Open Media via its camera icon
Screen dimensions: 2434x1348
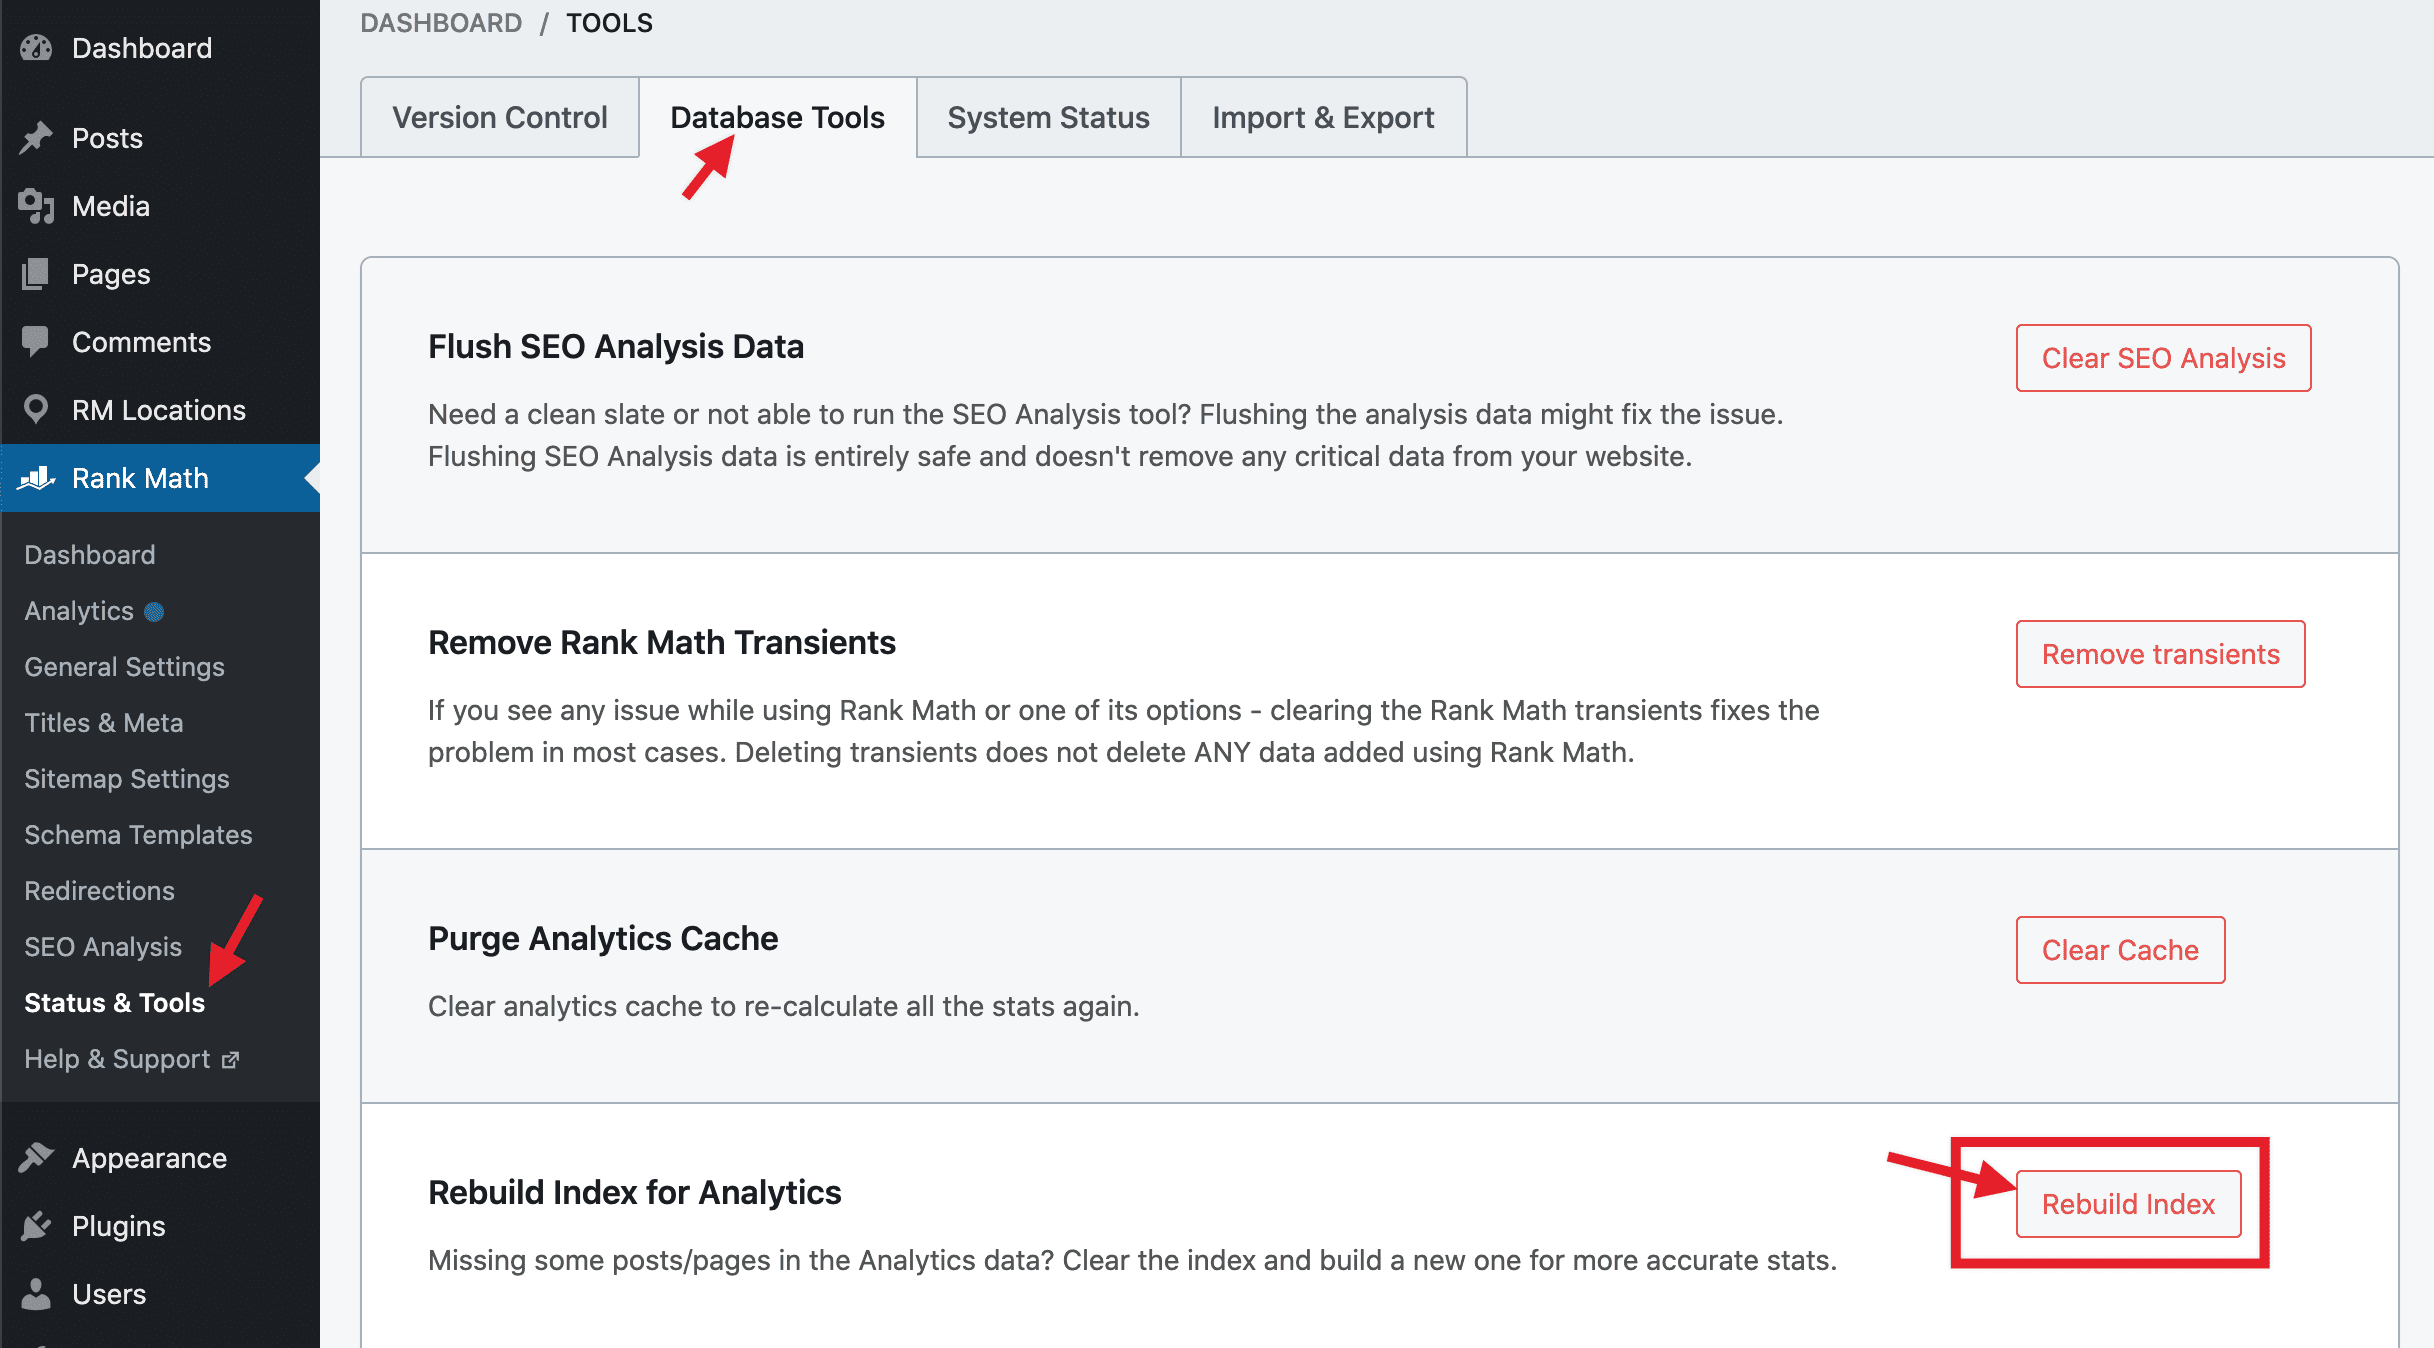point(36,206)
